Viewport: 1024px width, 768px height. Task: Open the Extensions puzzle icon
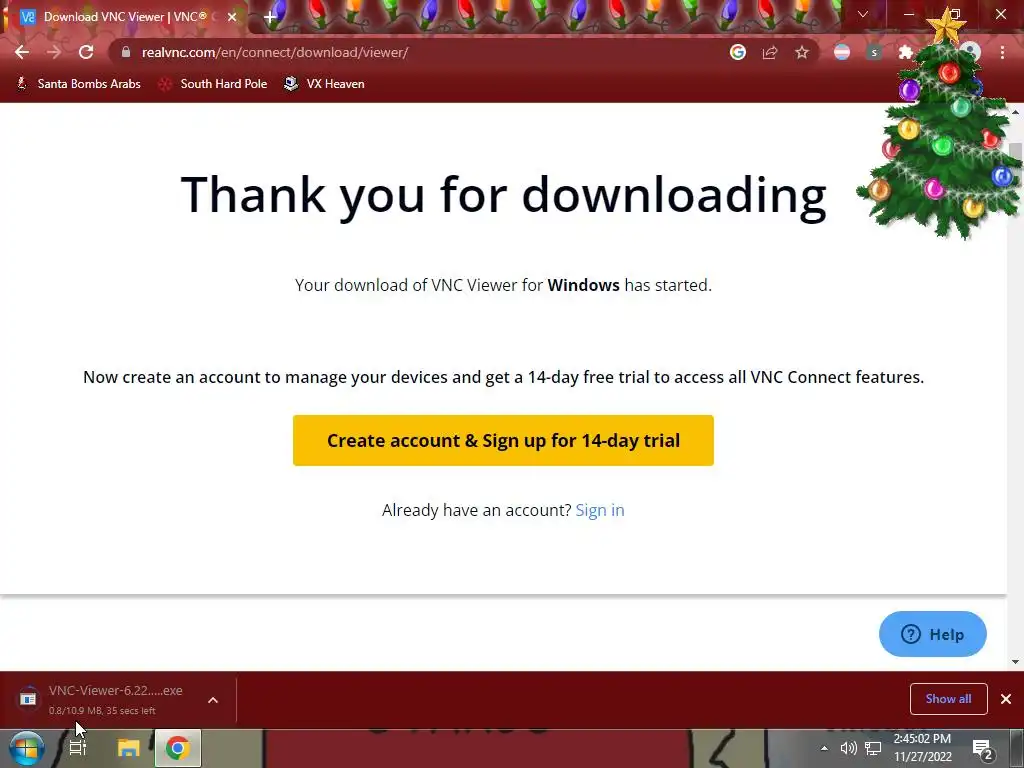point(906,52)
